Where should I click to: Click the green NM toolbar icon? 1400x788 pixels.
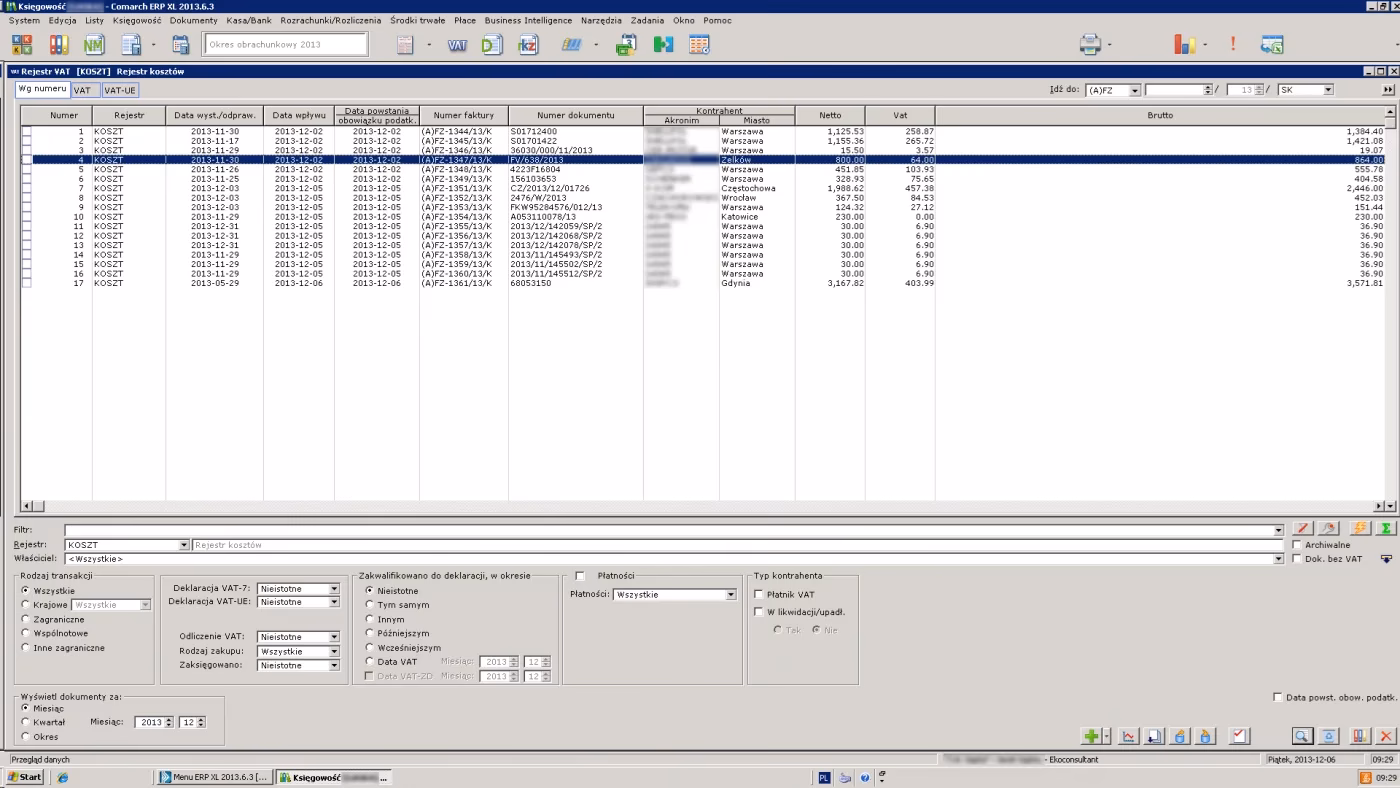[94, 45]
